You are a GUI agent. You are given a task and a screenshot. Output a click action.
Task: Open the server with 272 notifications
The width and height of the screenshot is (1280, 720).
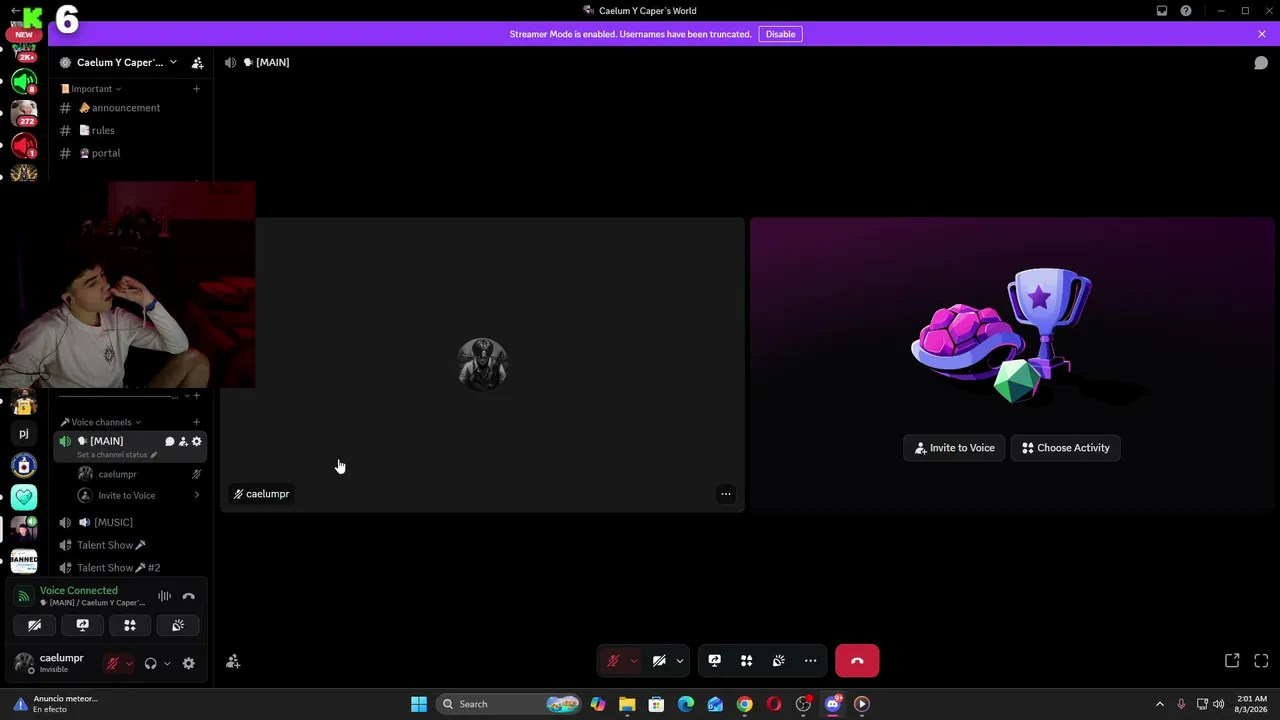coord(24,113)
